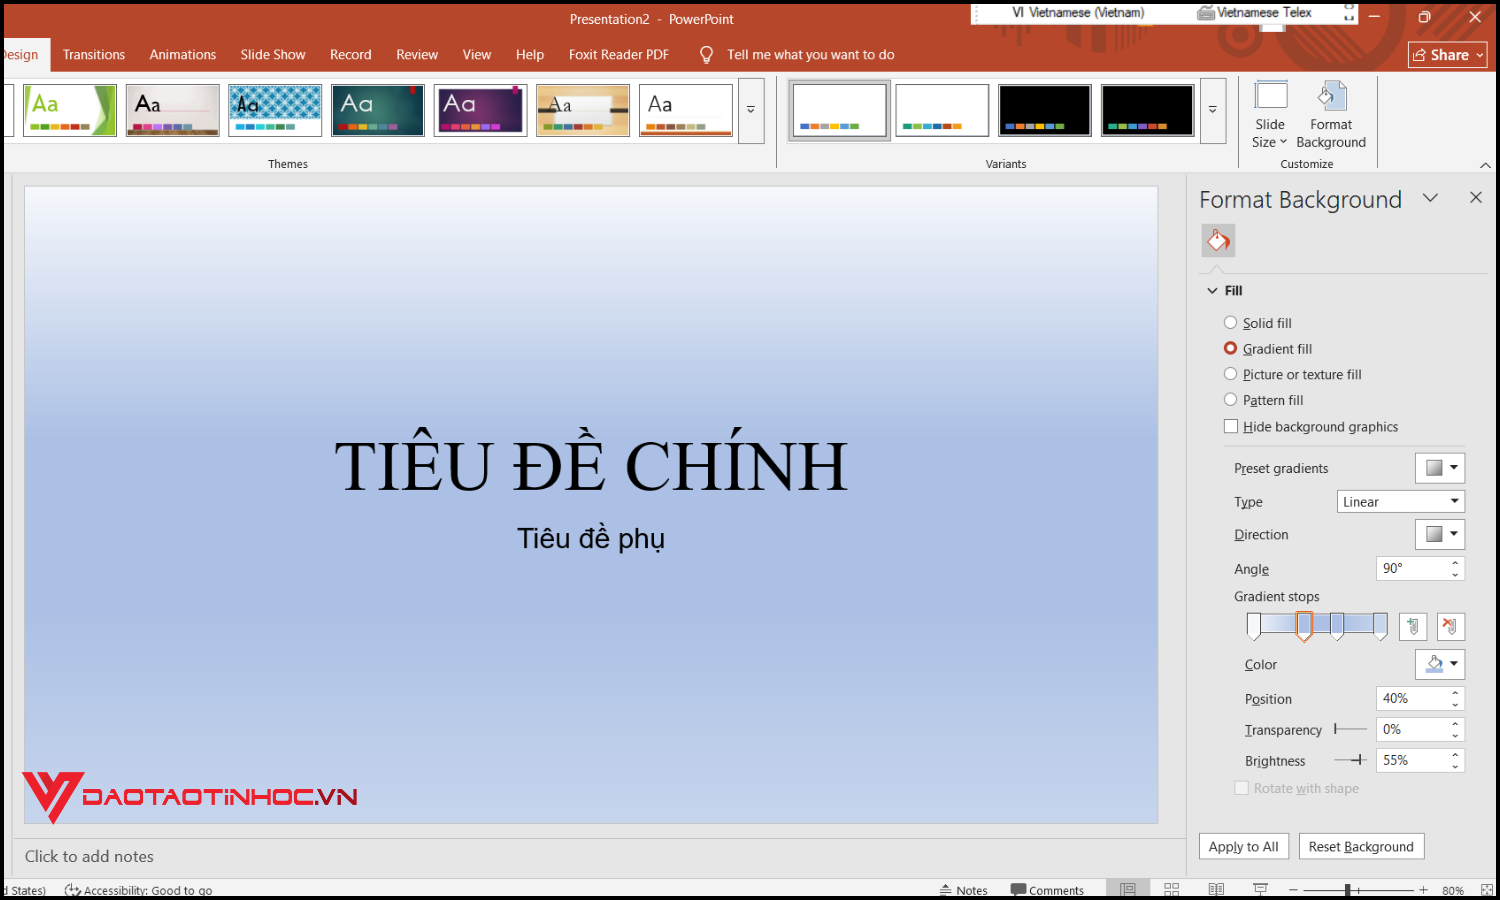Viewport: 1500px width, 900px height.
Task: Open Format Background from the ribbon
Action: coord(1331,113)
